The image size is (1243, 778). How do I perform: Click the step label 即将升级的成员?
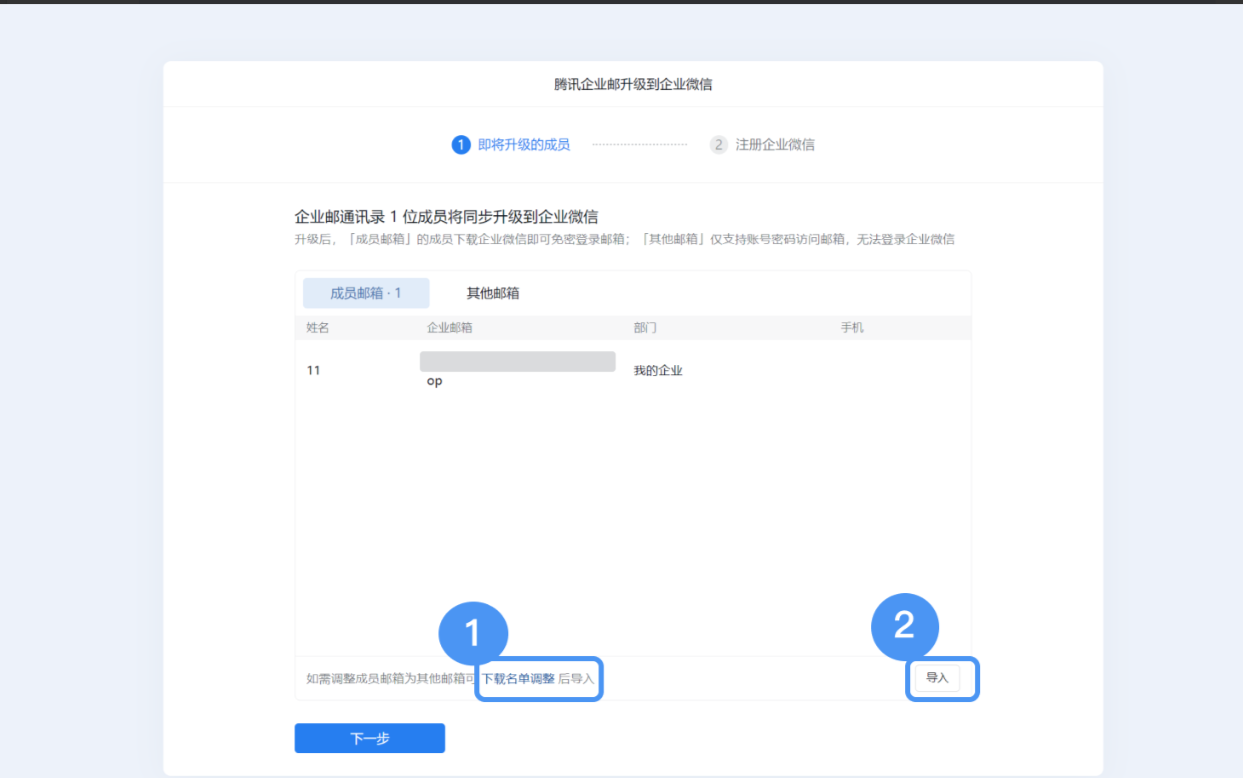(x=525, y=144)
